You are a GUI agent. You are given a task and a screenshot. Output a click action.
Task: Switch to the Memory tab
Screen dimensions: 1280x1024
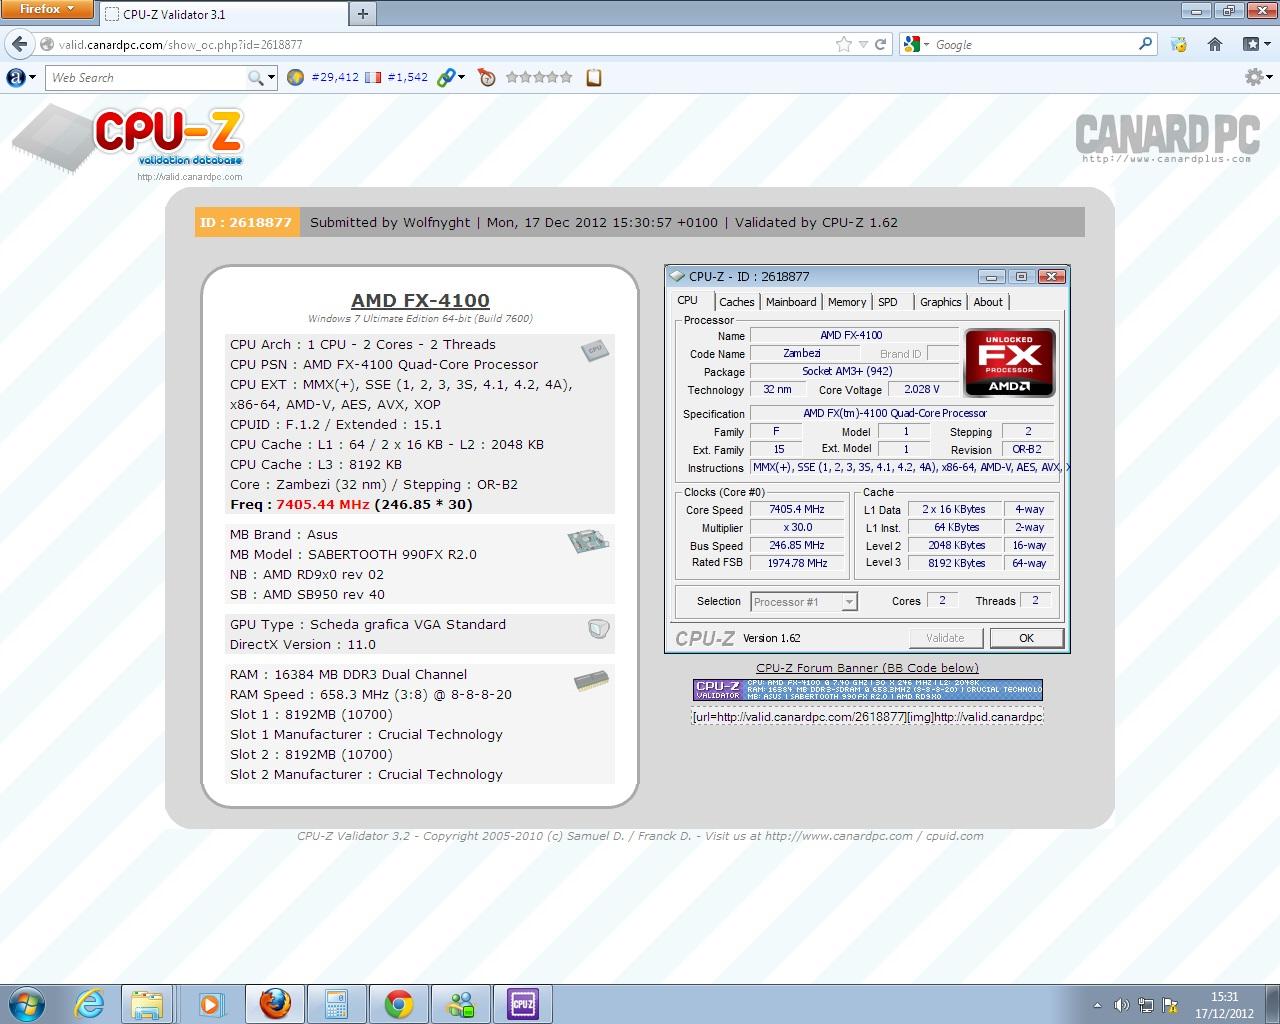847,302
